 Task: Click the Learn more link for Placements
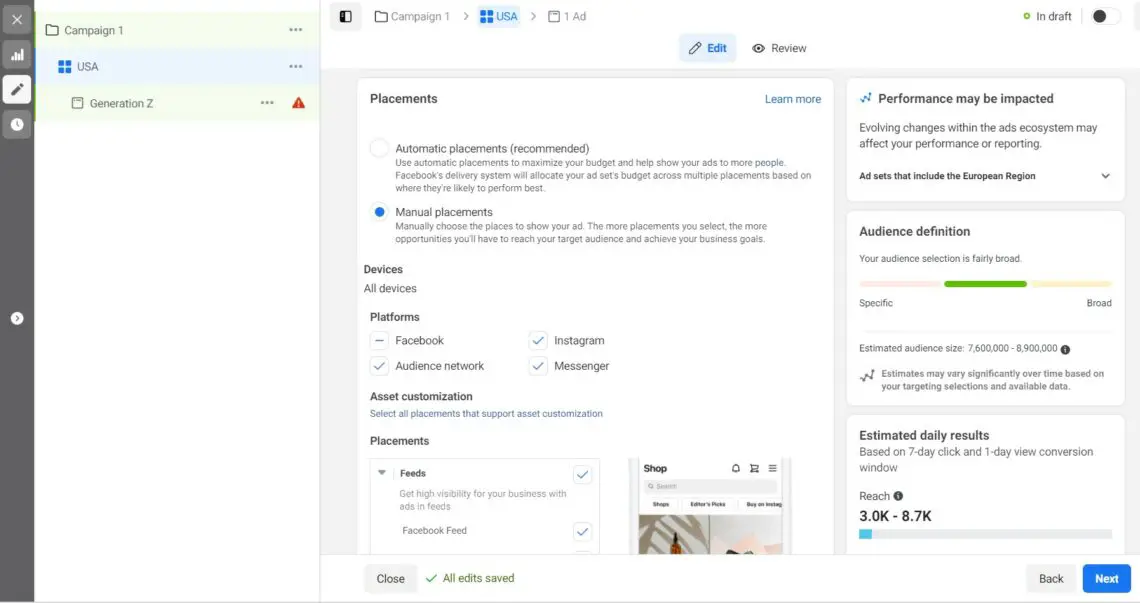point(793,98)
